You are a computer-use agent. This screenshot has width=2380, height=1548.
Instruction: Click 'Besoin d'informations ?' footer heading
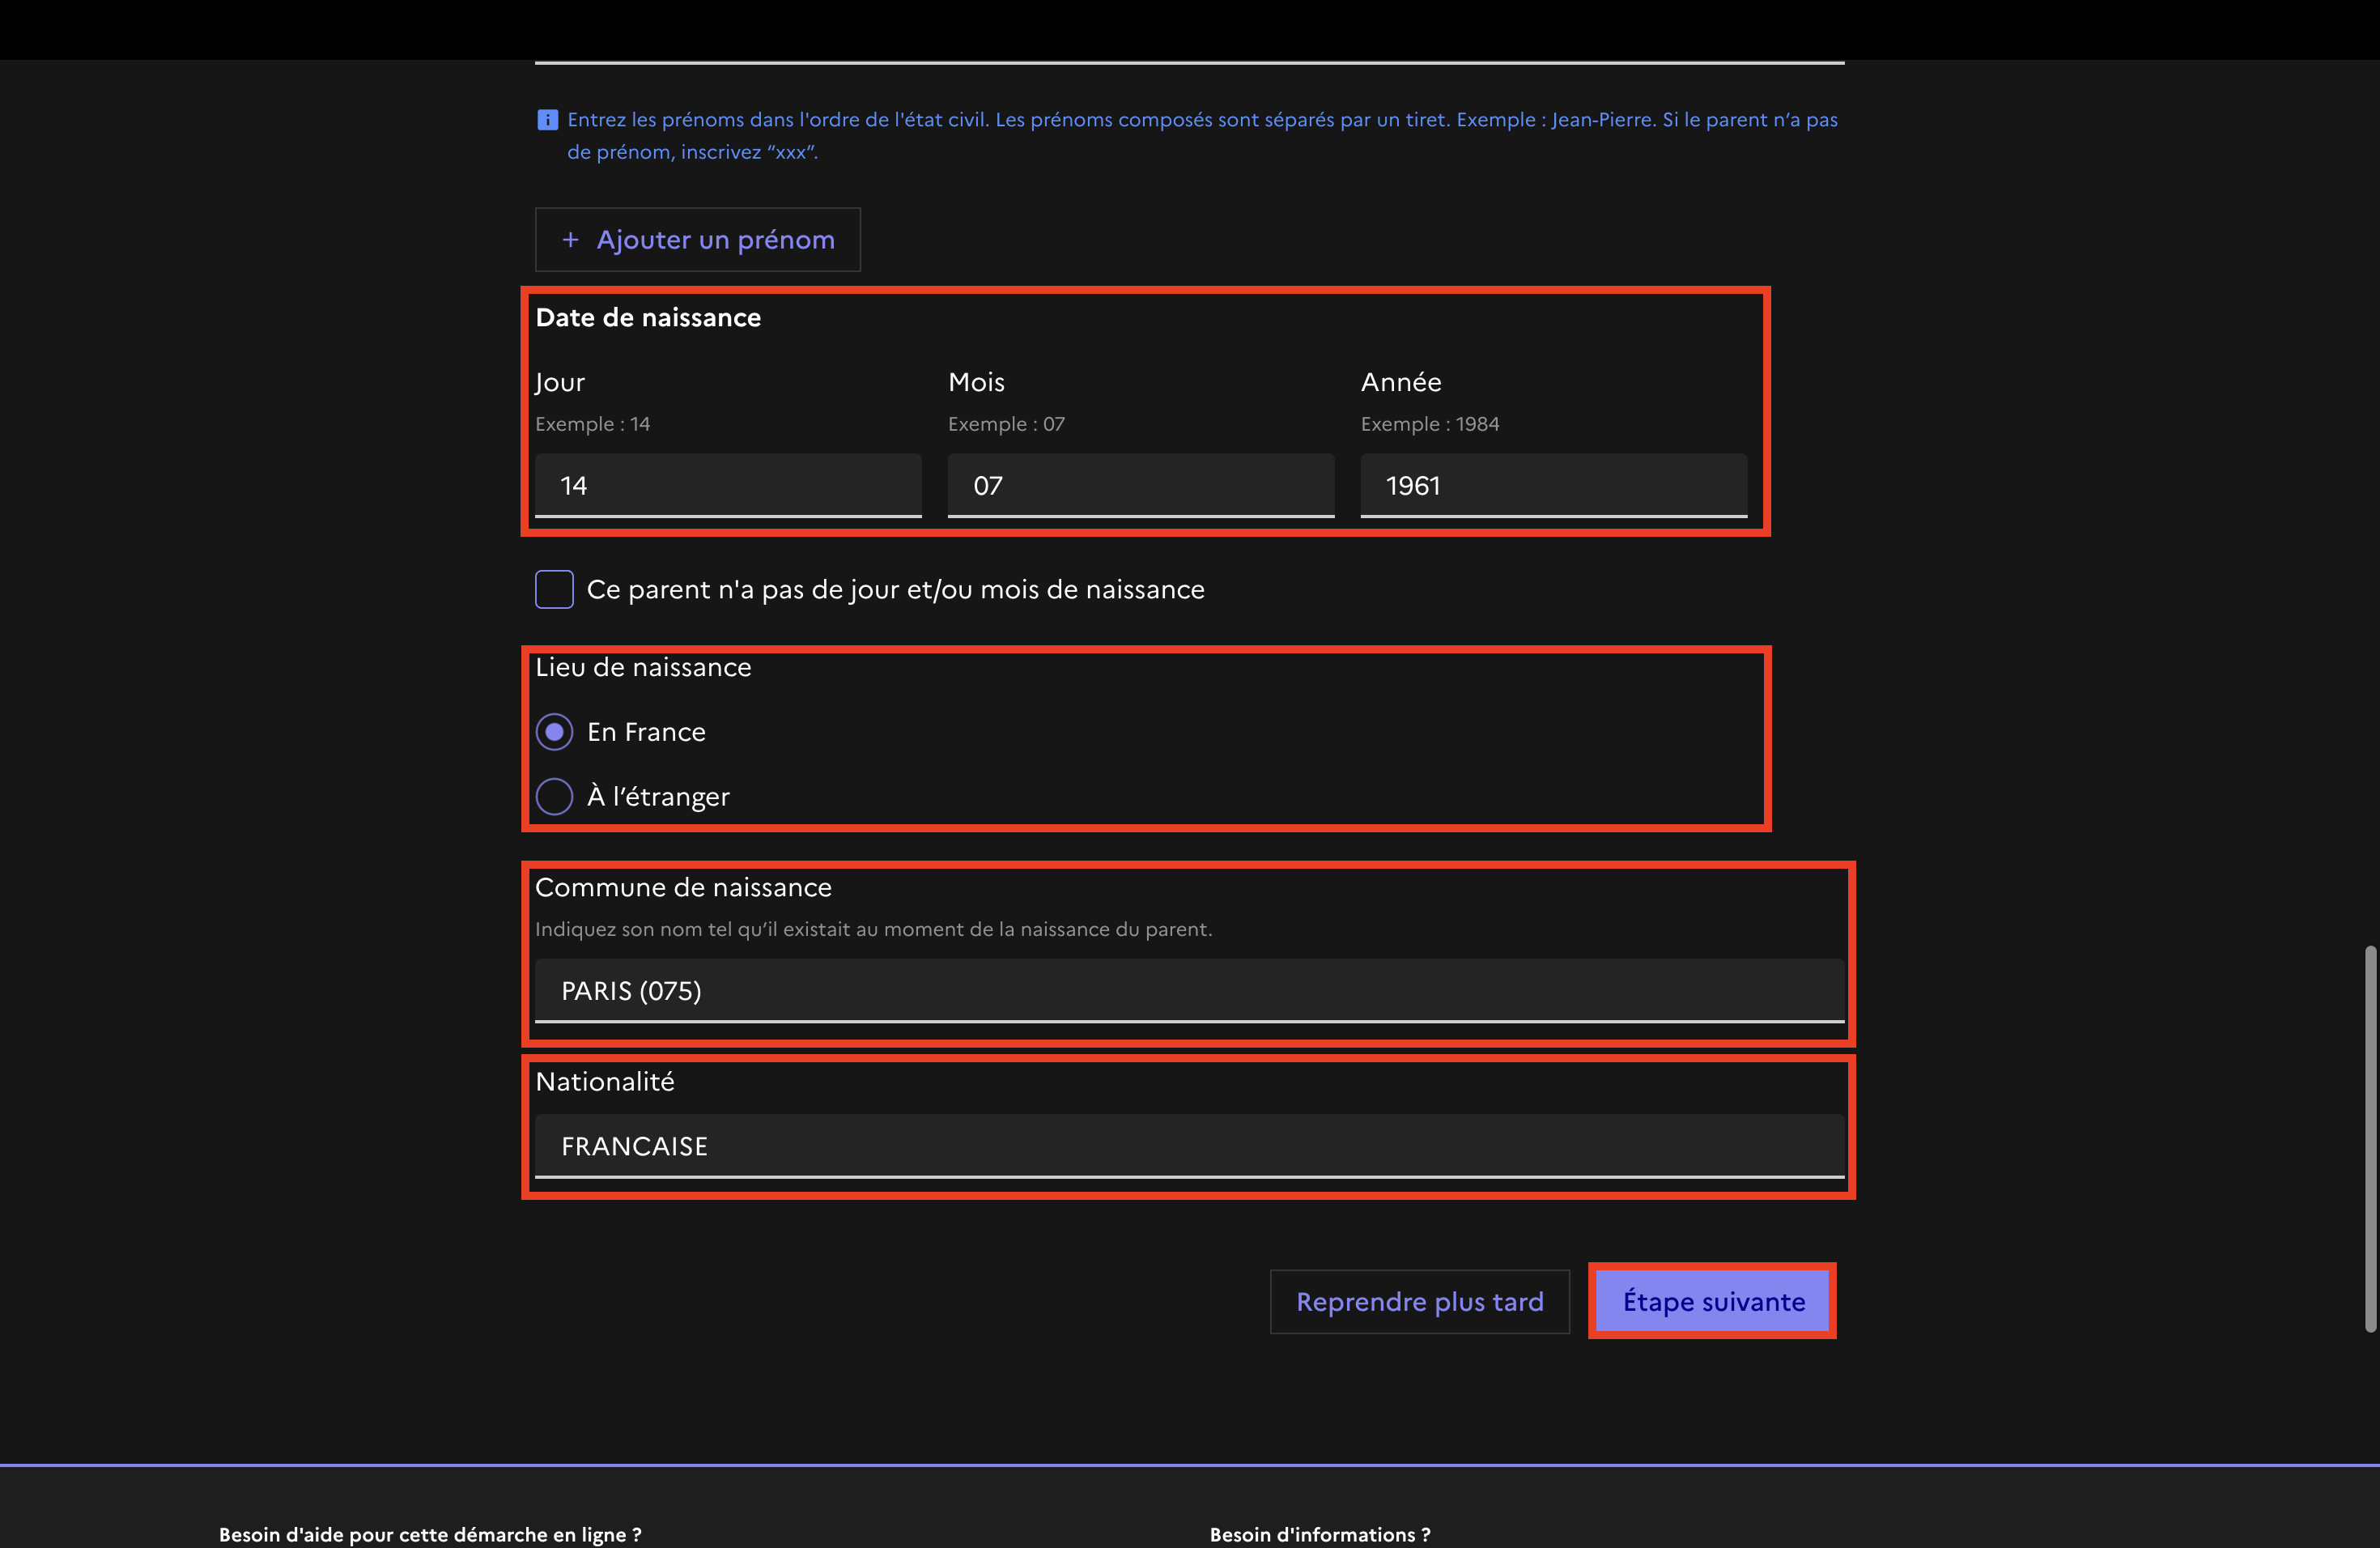[1319, 1534]
